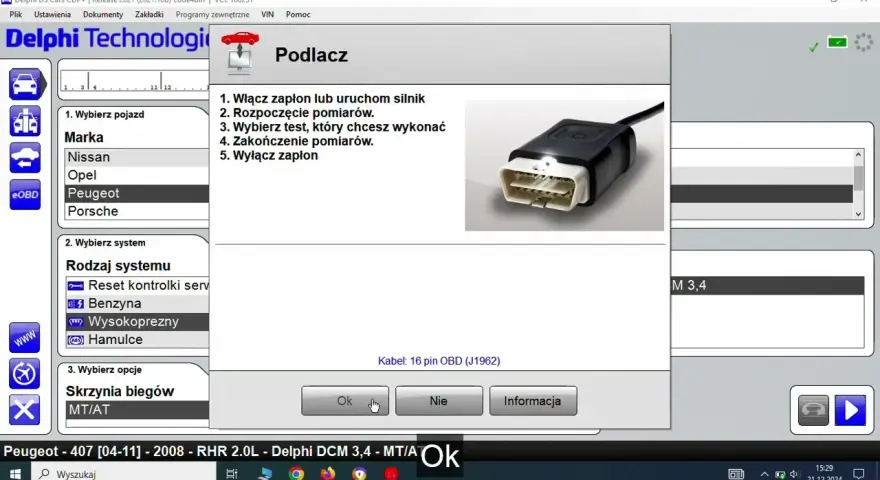Open the Windows Start button
Viewport: 880px width, 480px height.
pos(15,473)
